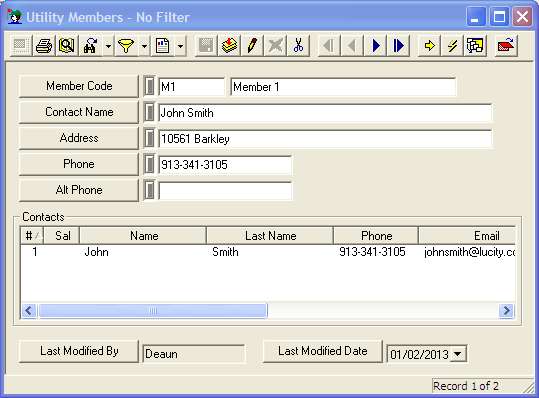Click the Sal column header
Screen dimensions: 539x398
[62, 235]
